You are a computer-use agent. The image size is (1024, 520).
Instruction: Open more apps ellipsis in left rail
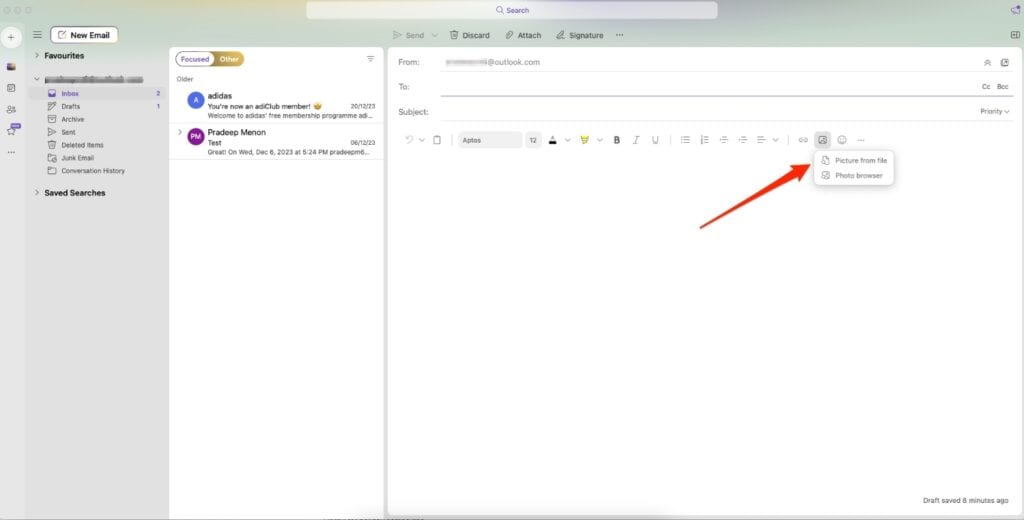pos(11,152)
